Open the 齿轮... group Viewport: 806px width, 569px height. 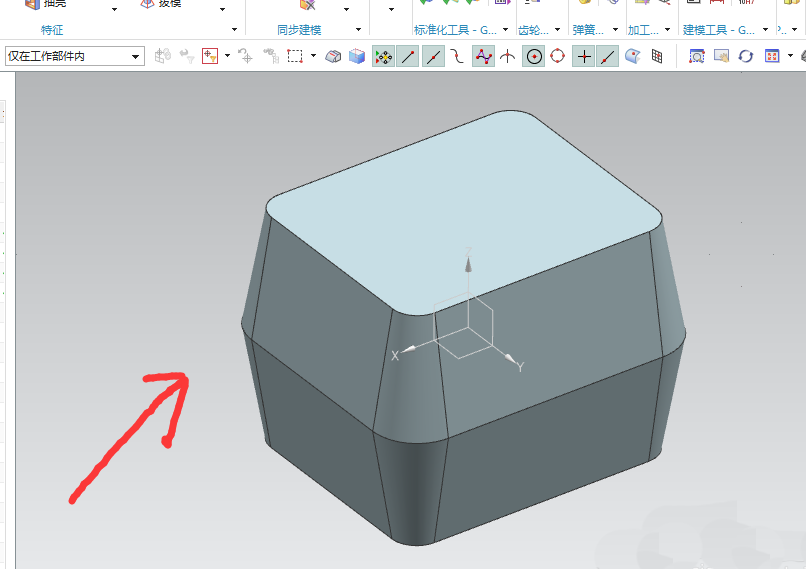point(533,30)
